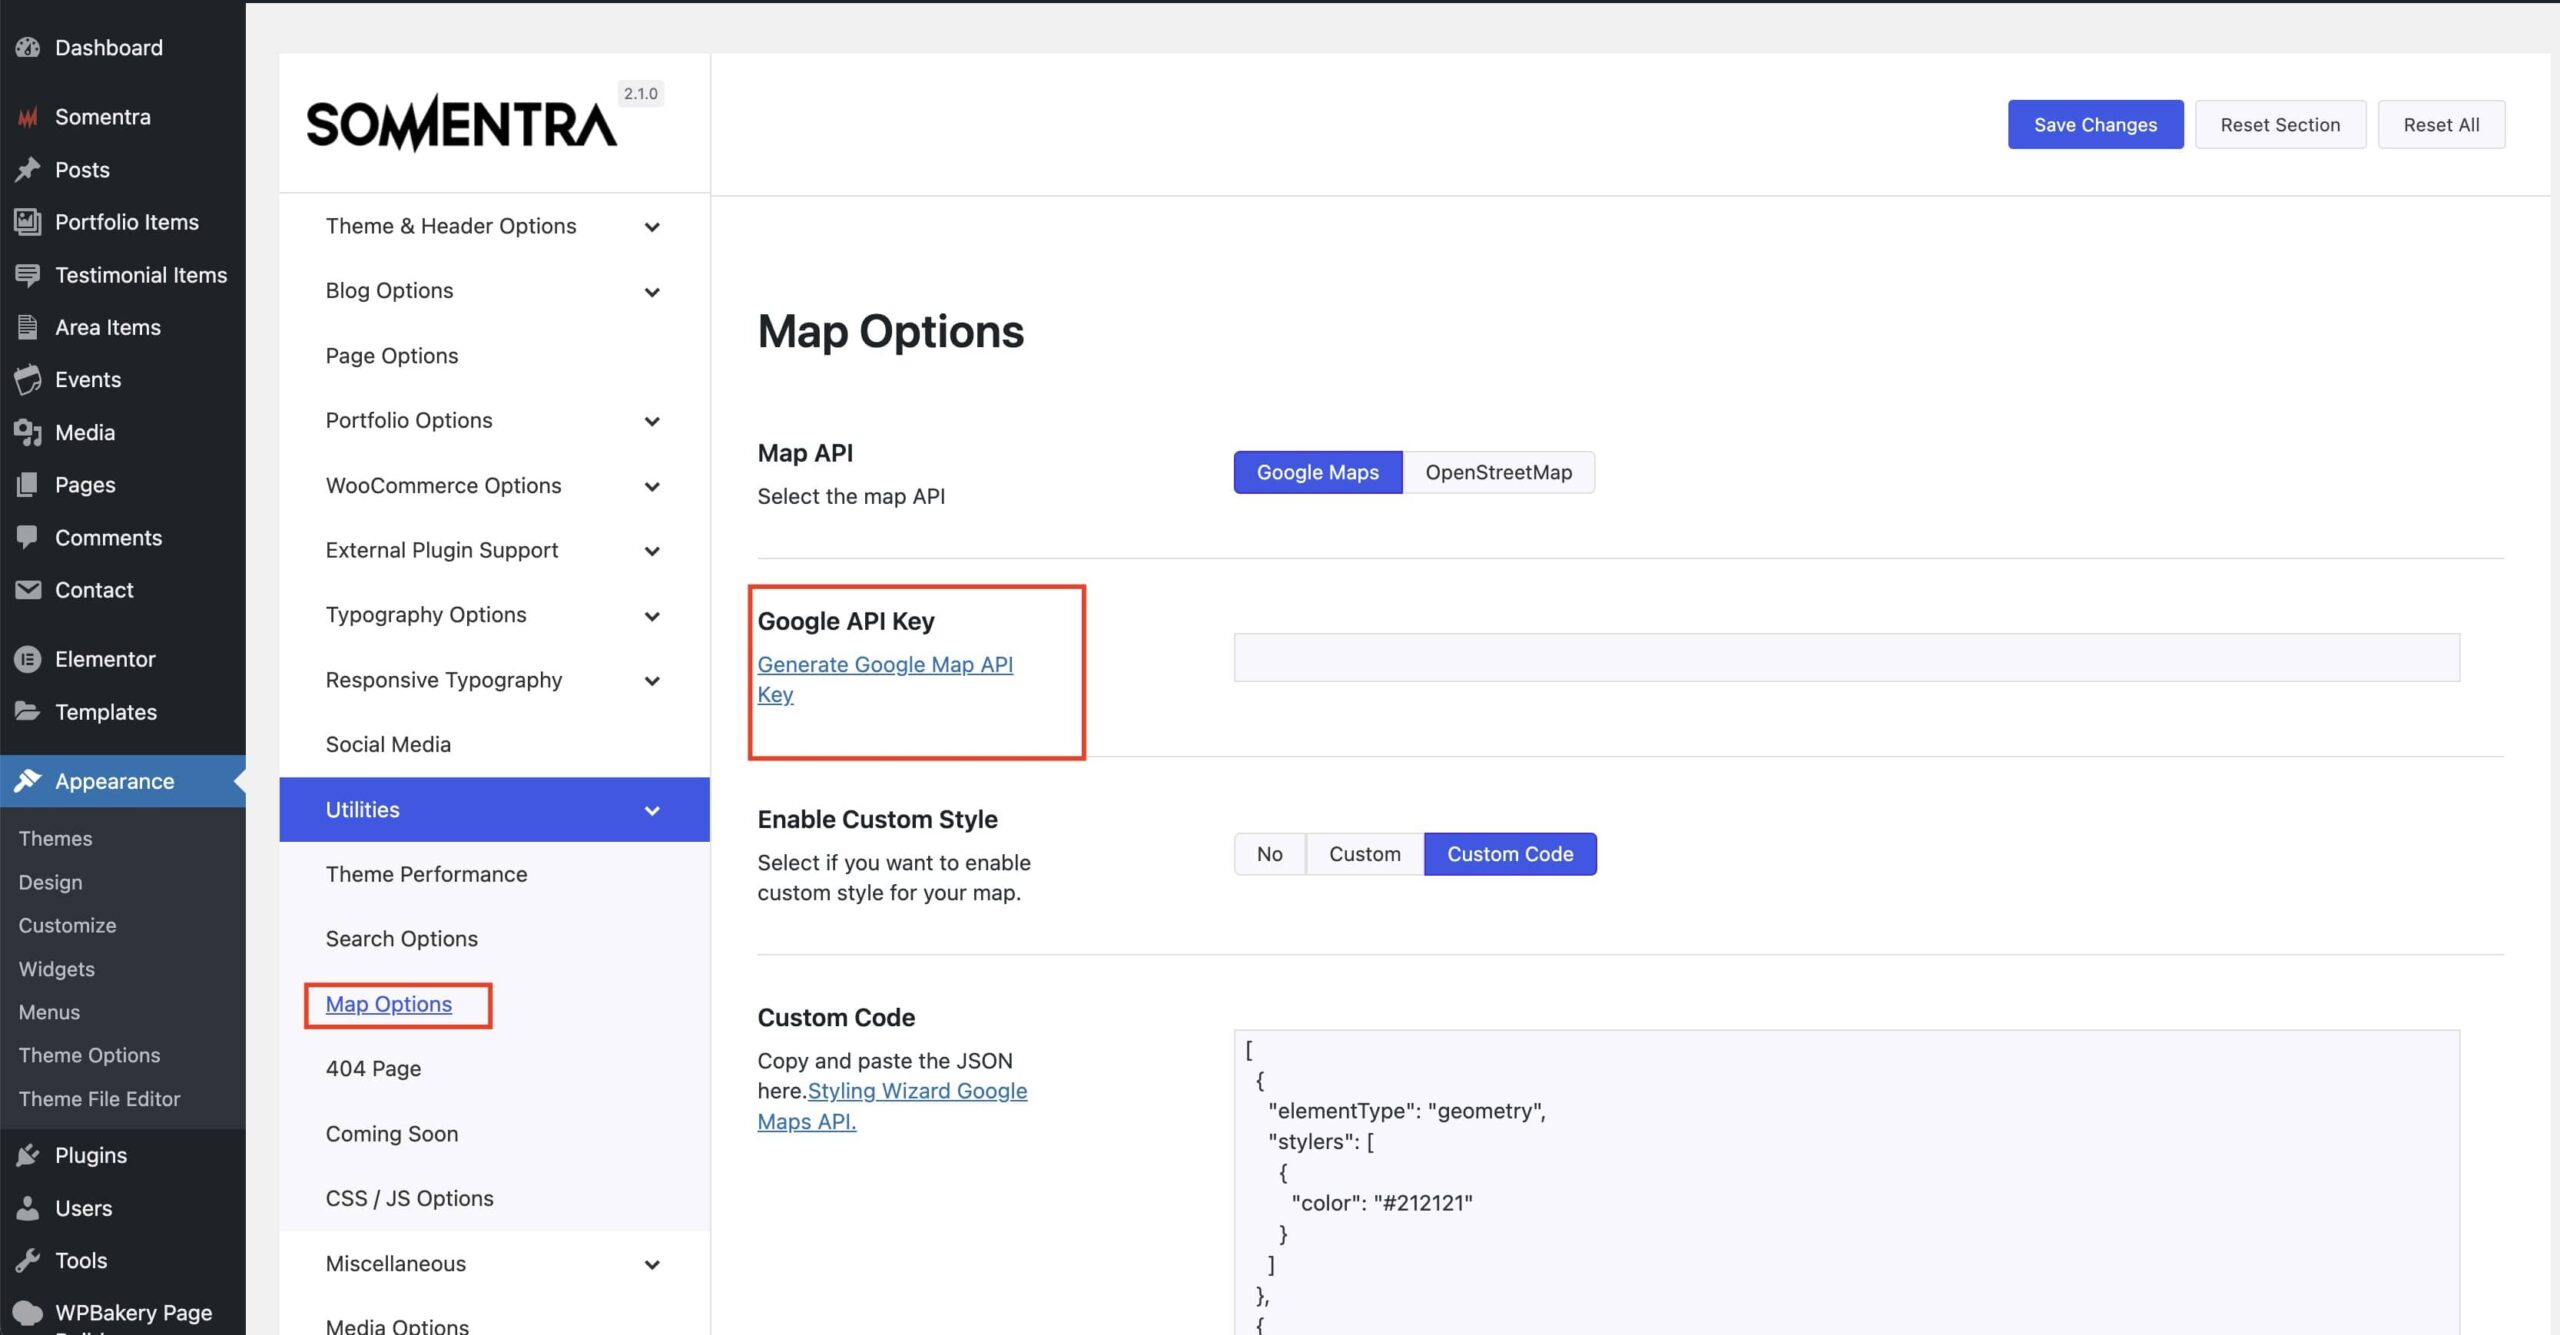Click the Pages stacked-sheets icon
Viewport: 2560px width, 1335px height.
pos(28,485)
